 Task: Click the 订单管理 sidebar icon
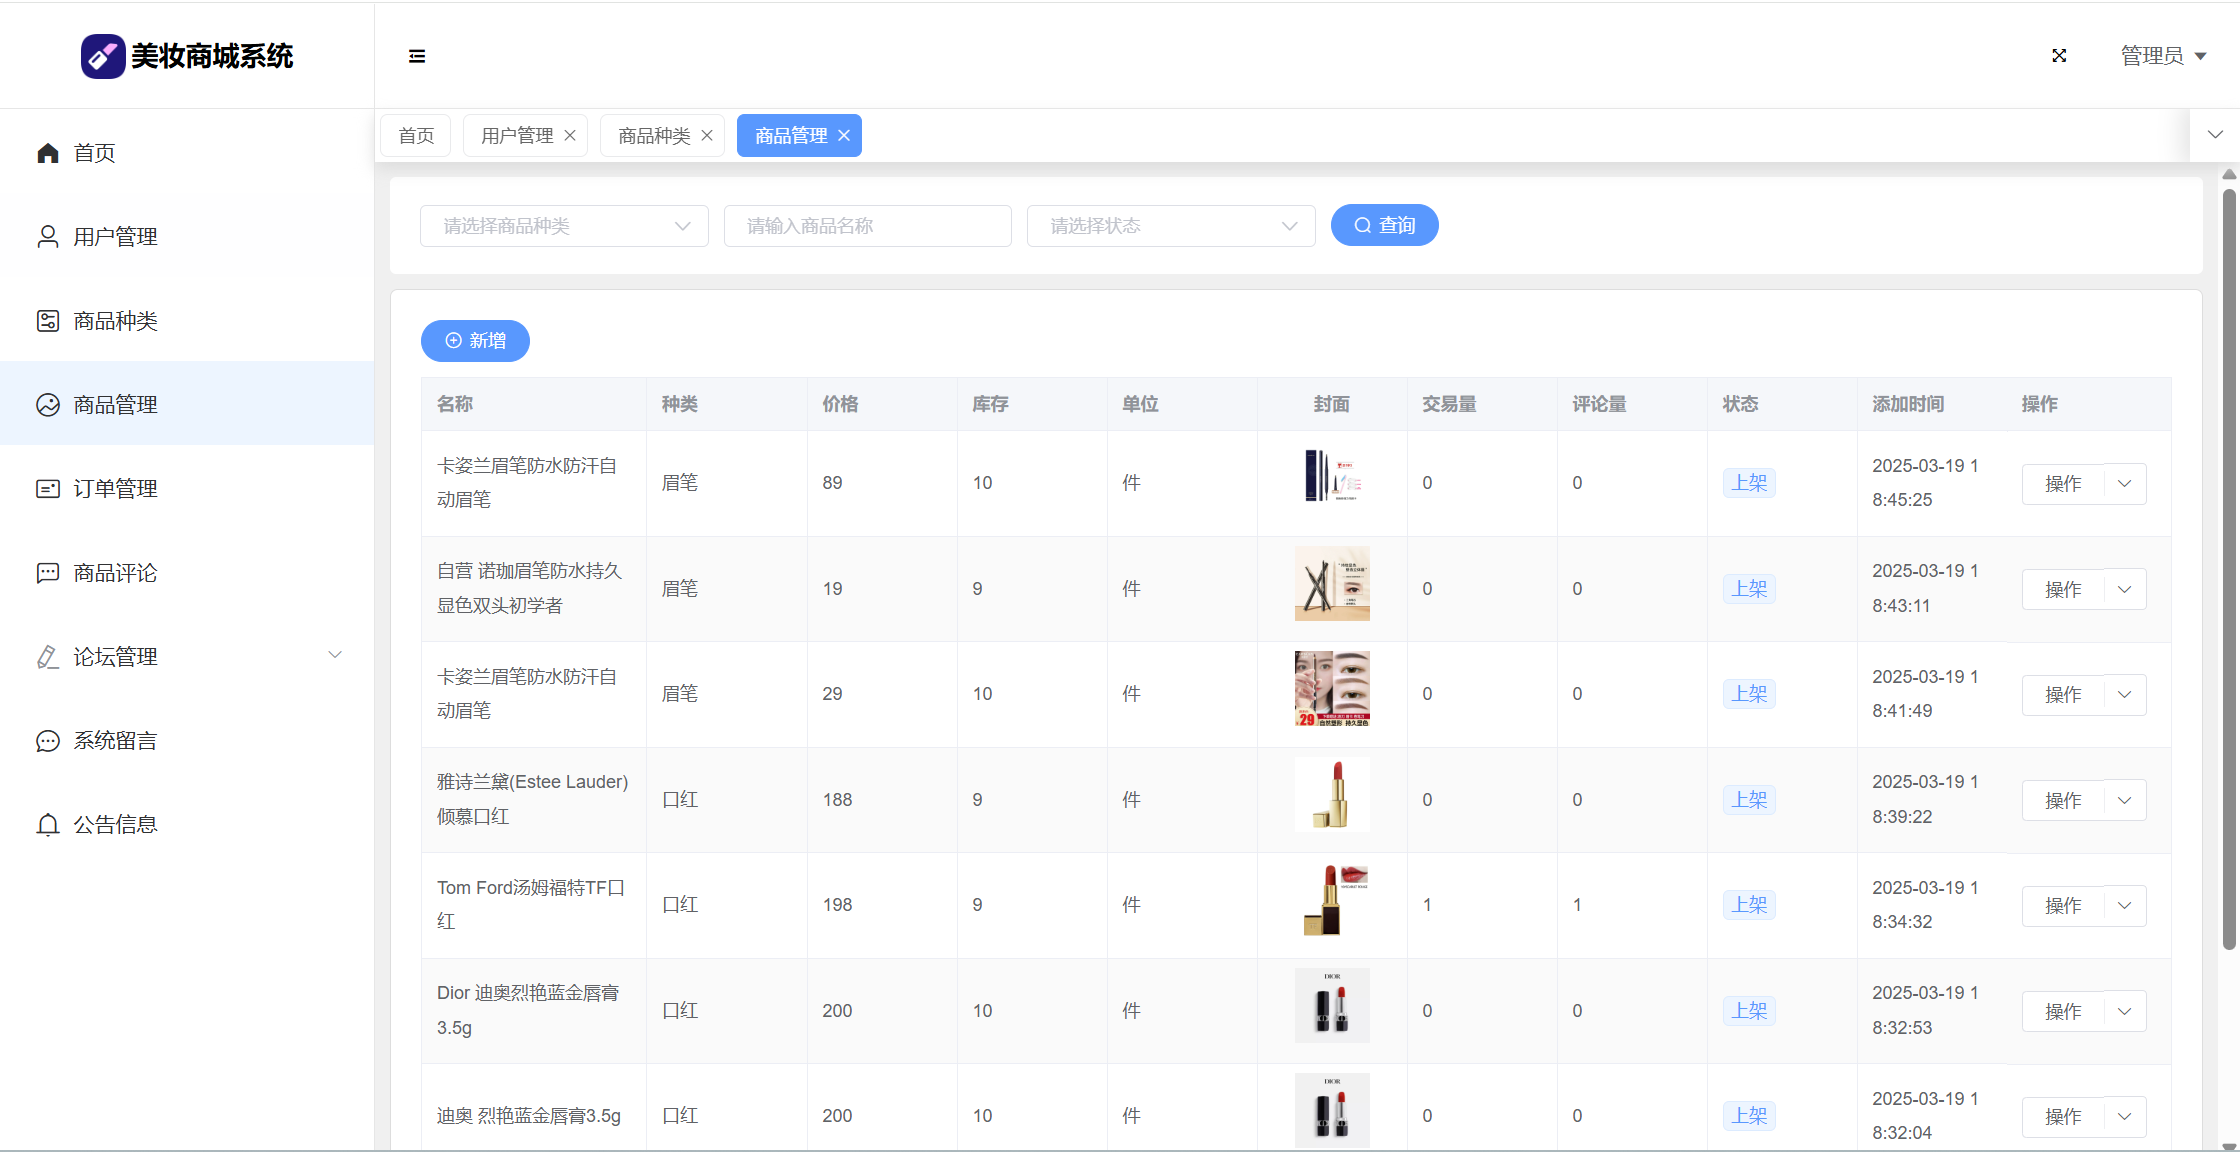[48, 489]
